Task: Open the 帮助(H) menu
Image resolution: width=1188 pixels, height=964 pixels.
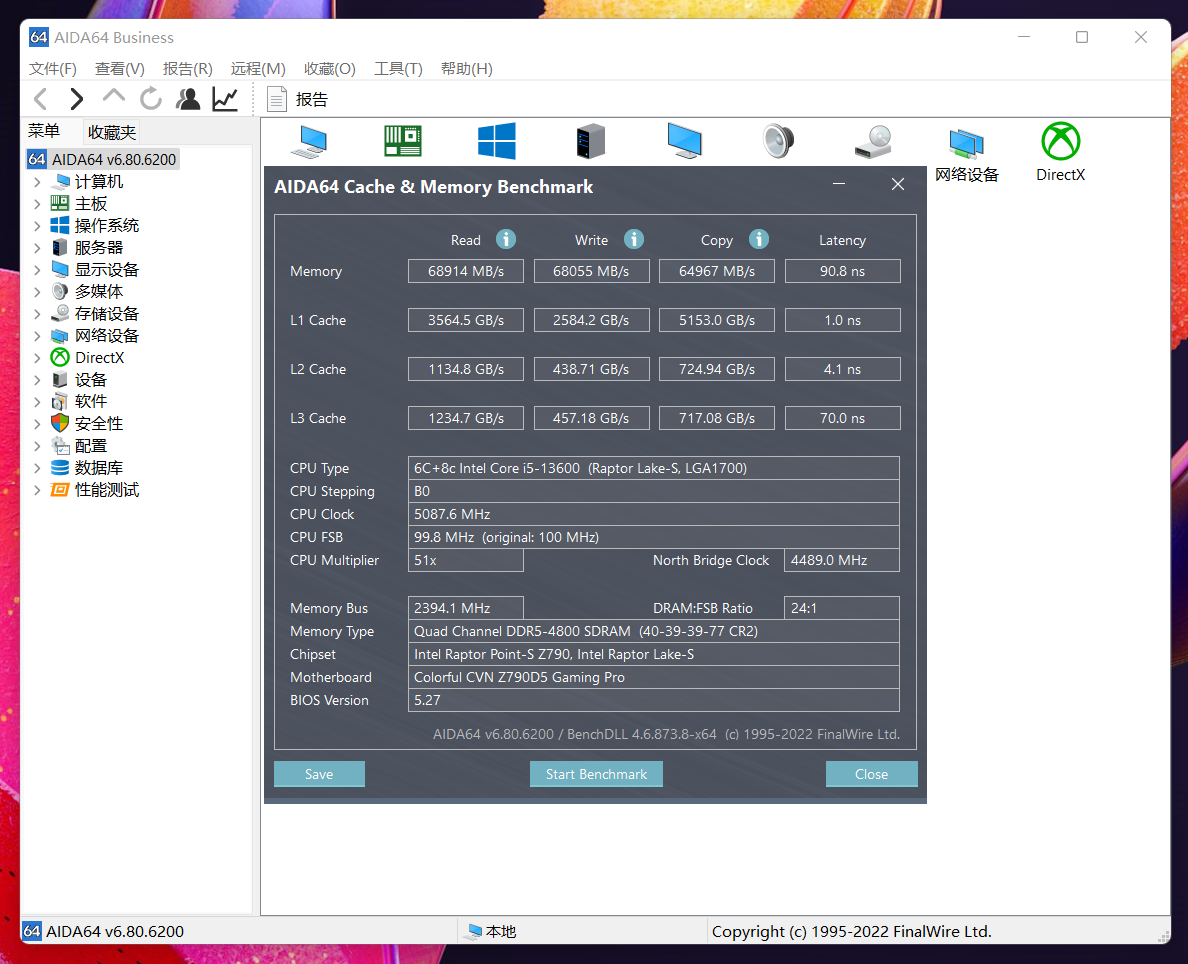Action: [467, 69]
